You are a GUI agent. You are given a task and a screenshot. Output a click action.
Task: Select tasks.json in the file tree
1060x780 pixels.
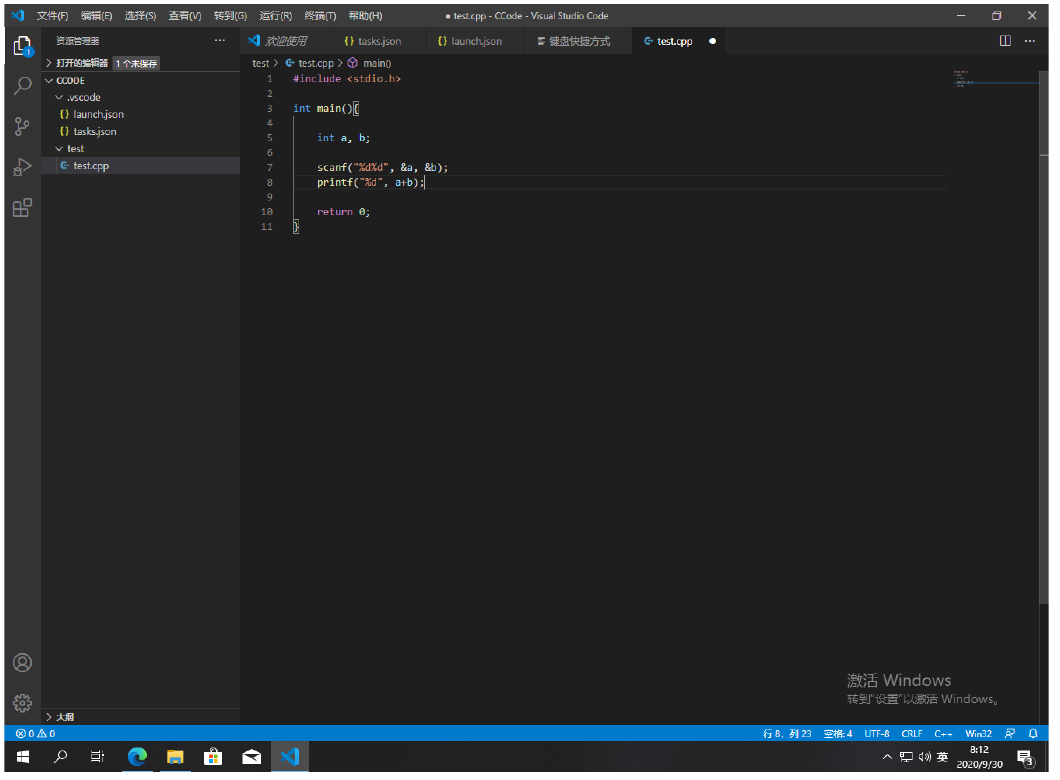click(94, 132)
